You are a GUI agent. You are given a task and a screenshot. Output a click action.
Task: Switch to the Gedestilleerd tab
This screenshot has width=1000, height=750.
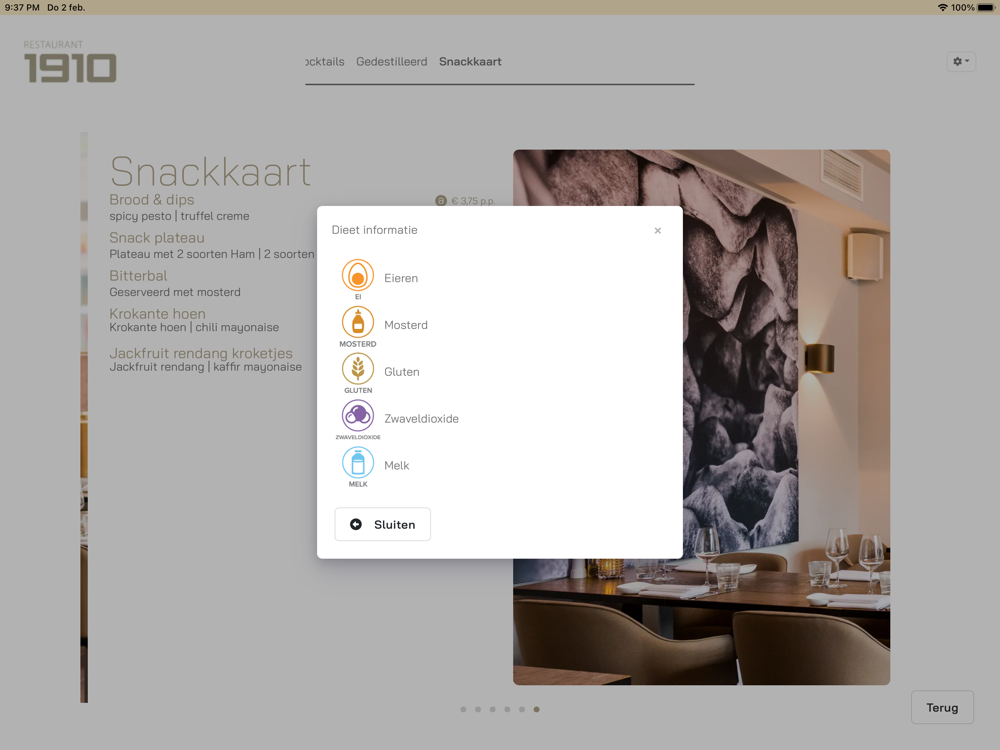392,62
